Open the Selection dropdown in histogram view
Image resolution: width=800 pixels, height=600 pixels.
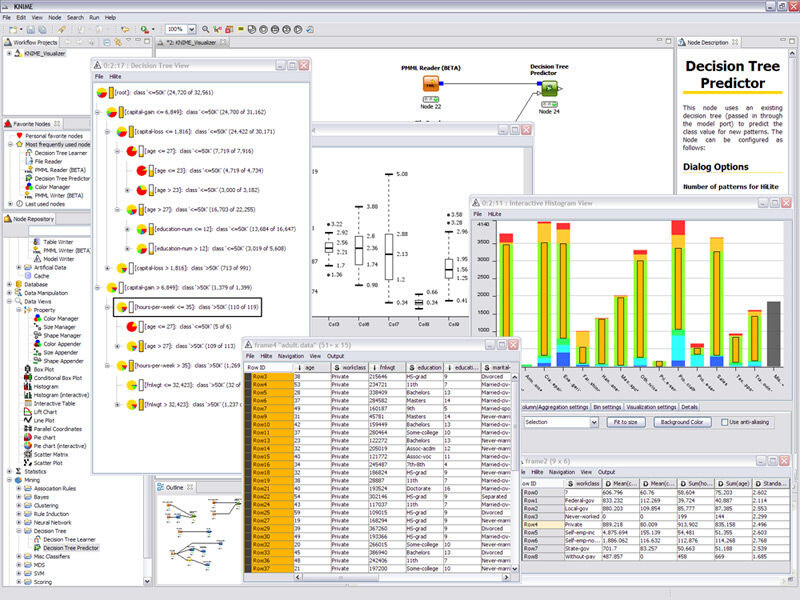(594, 422)
